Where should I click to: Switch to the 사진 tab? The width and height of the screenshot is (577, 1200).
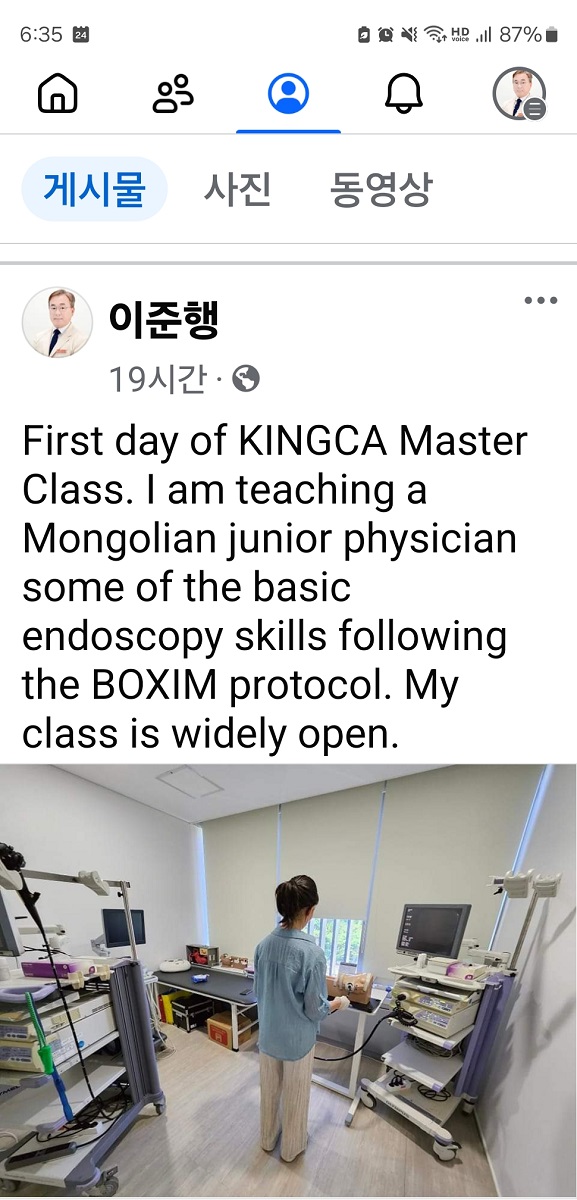point(238,189)
